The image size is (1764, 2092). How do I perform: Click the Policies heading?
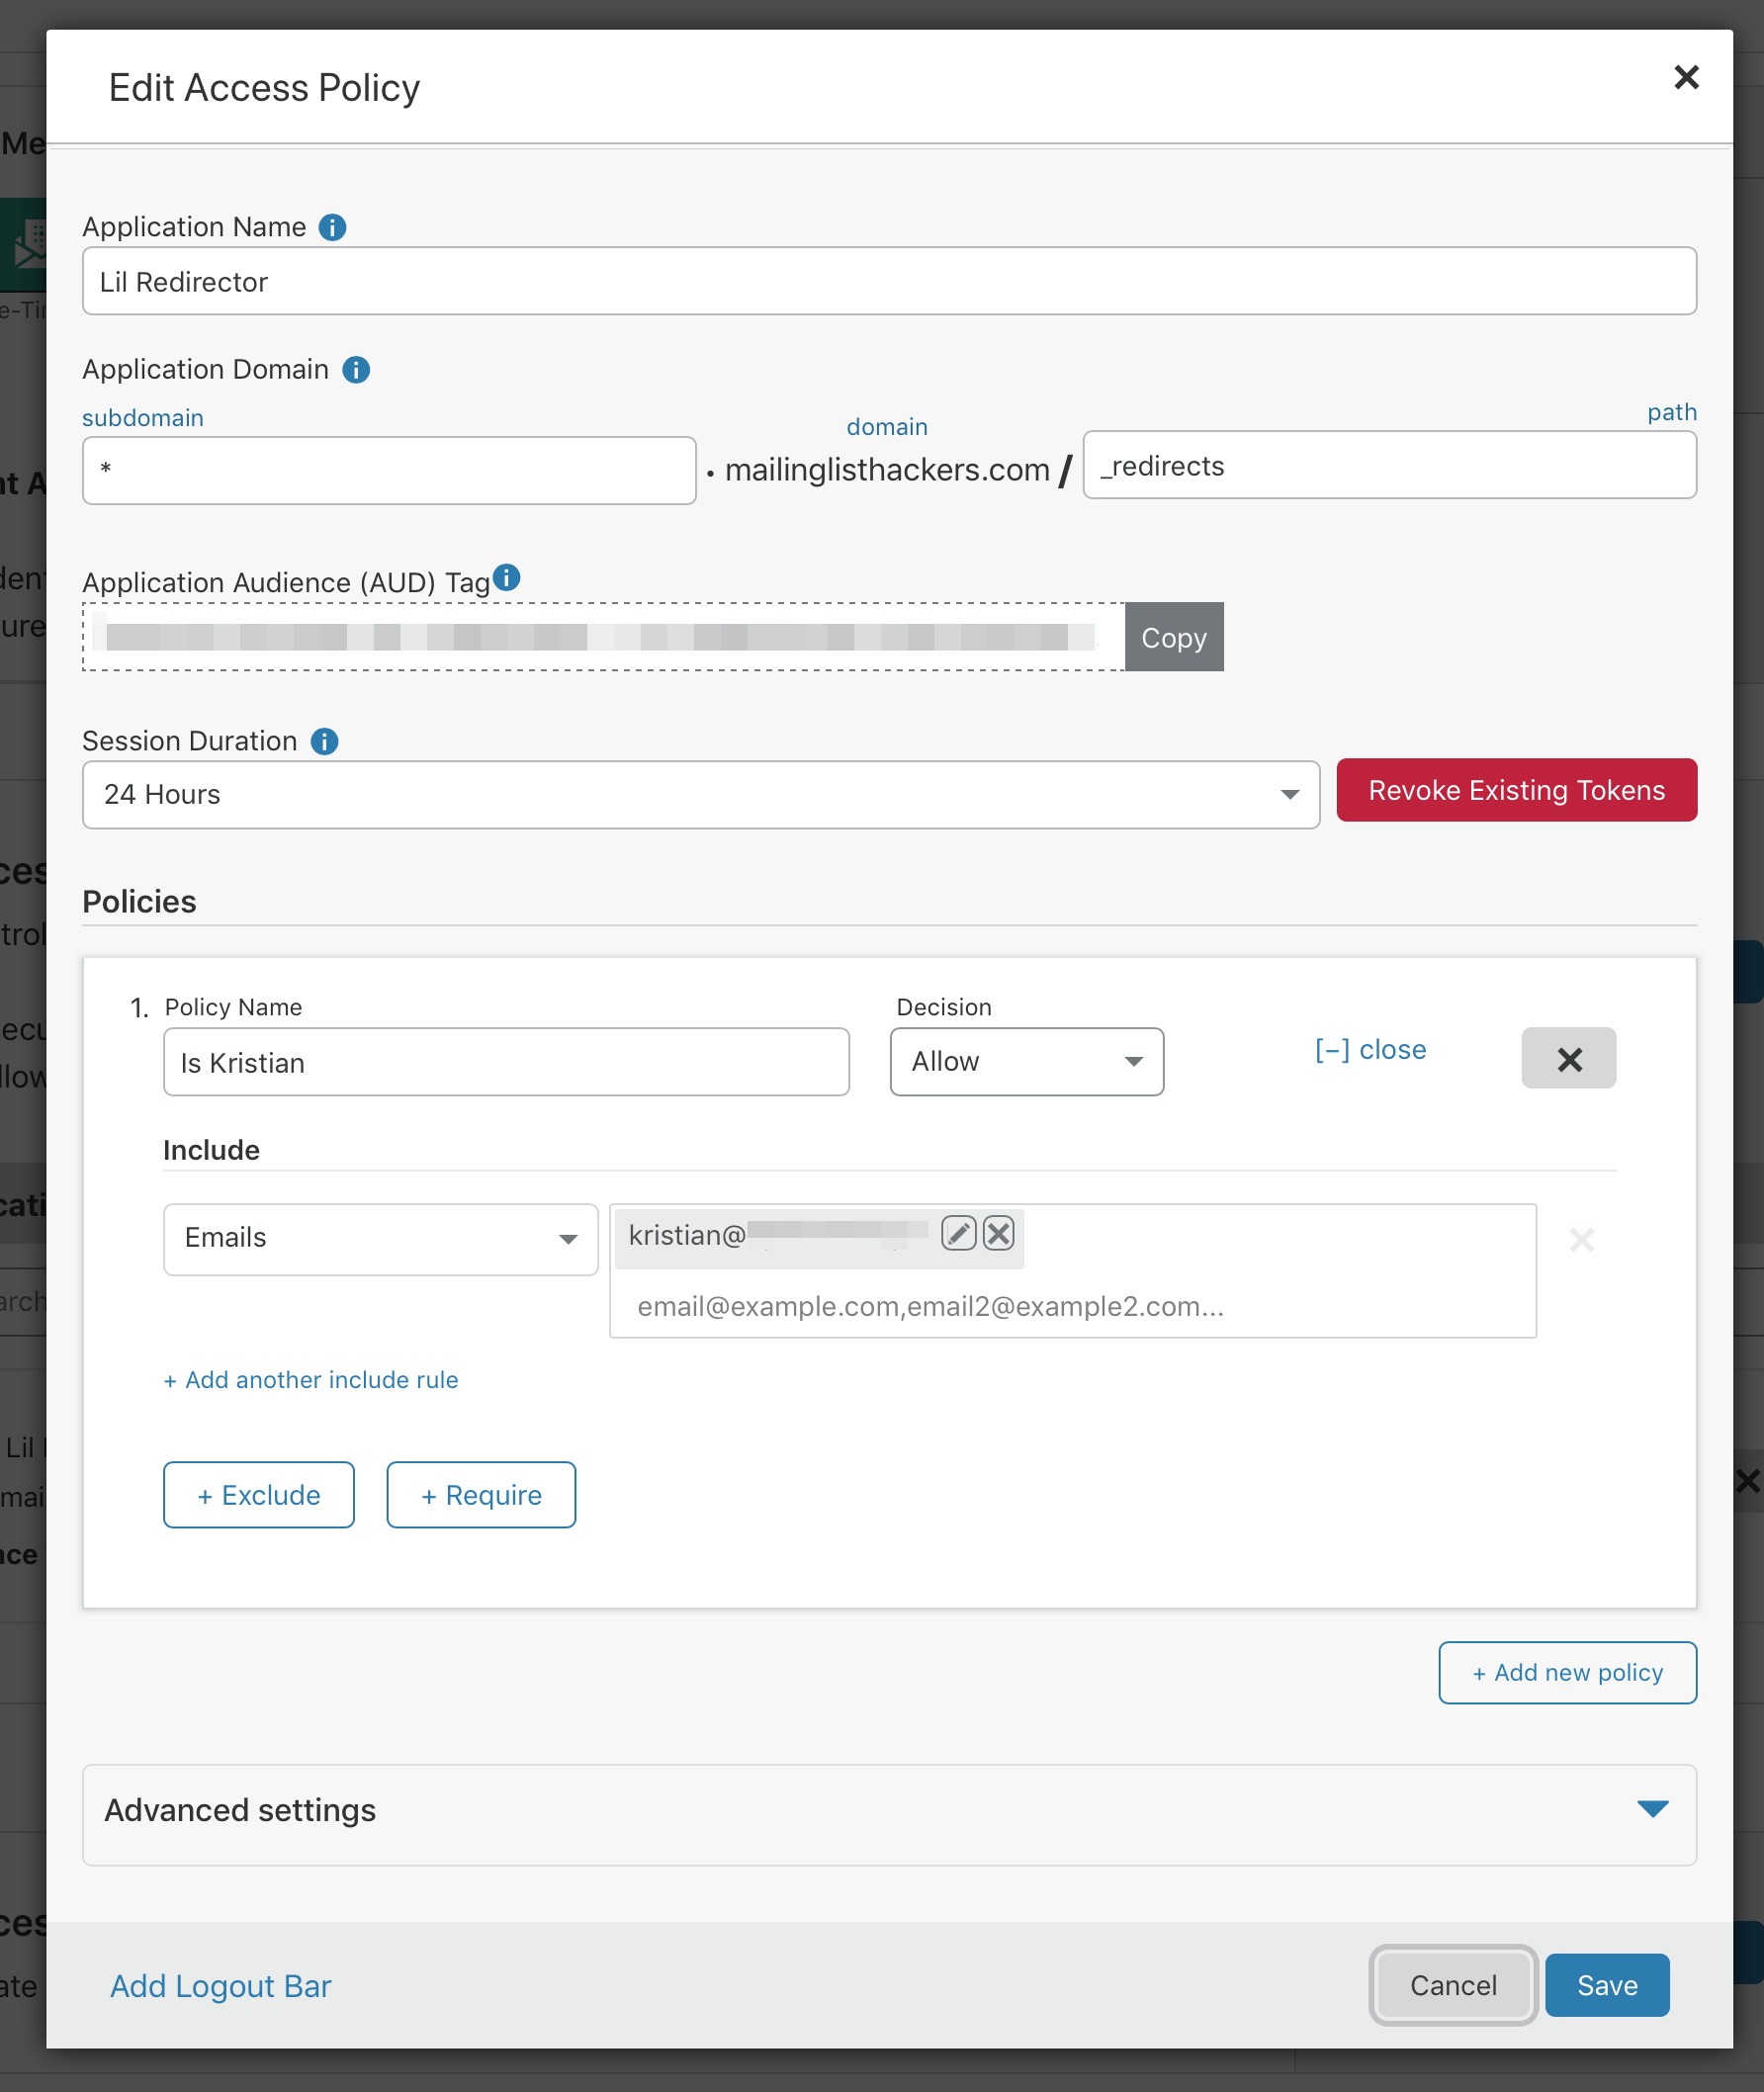pos(139,902)
